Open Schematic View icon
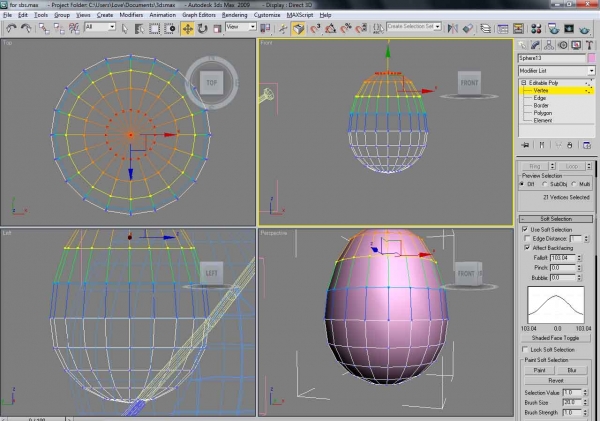Screen dimensions: 600x421 pyautogui.click(x=518, y=29)
